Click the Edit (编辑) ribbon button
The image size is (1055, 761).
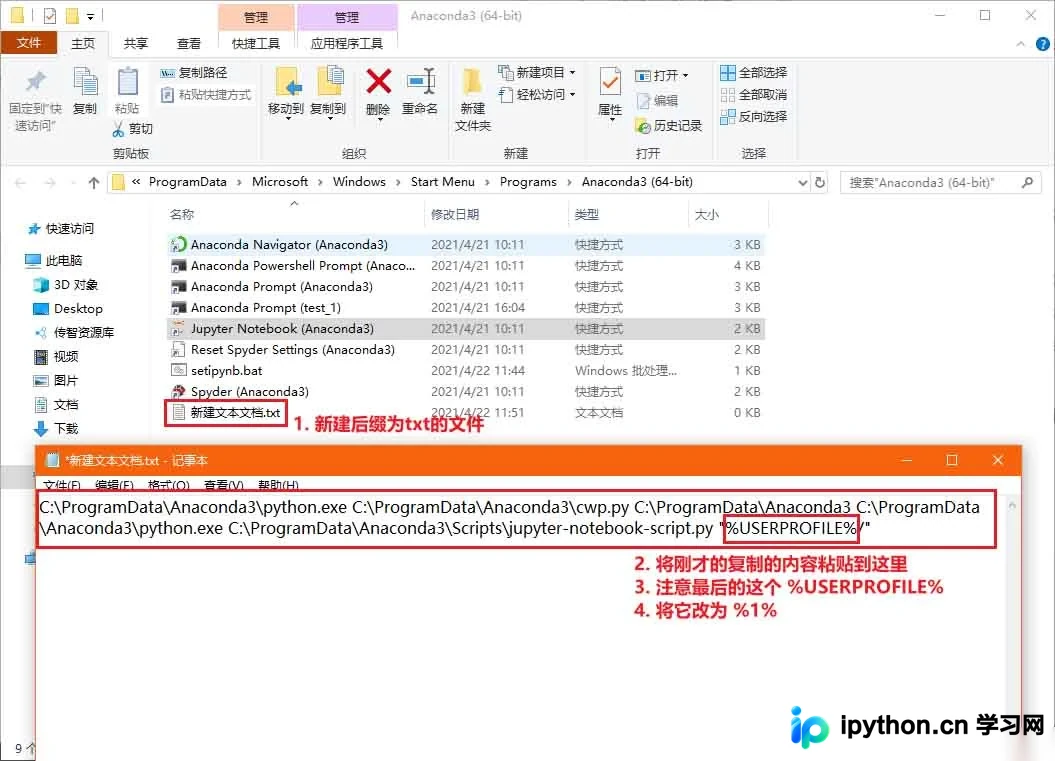coord(657,100)
